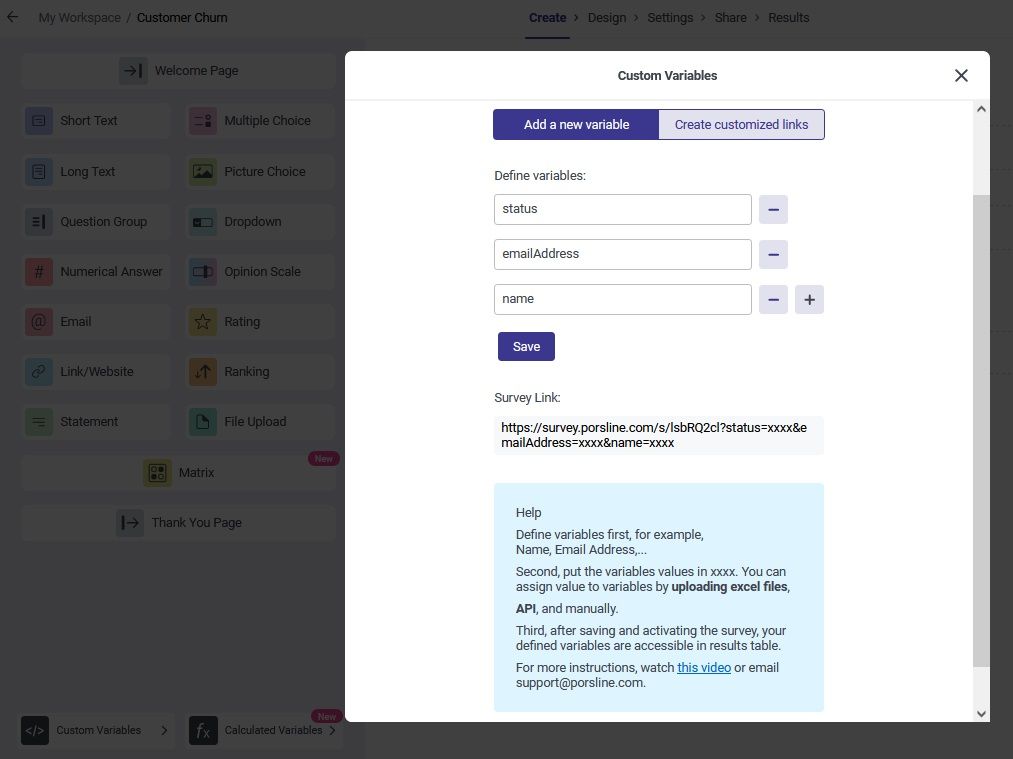Close the Custom Variables dialog
Image resolution: width=1013 pixels, height=759 pixels.
click(x=961, y=76)
